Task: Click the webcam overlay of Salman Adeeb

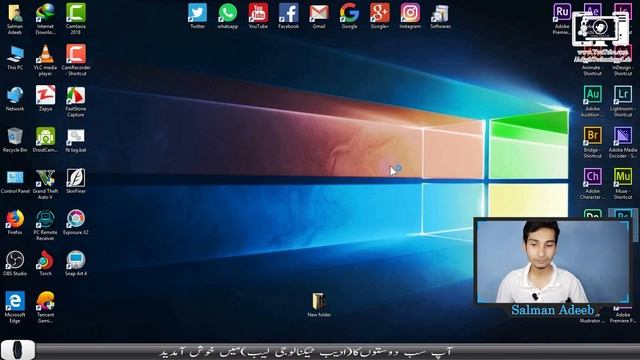Action: [553, 261]
